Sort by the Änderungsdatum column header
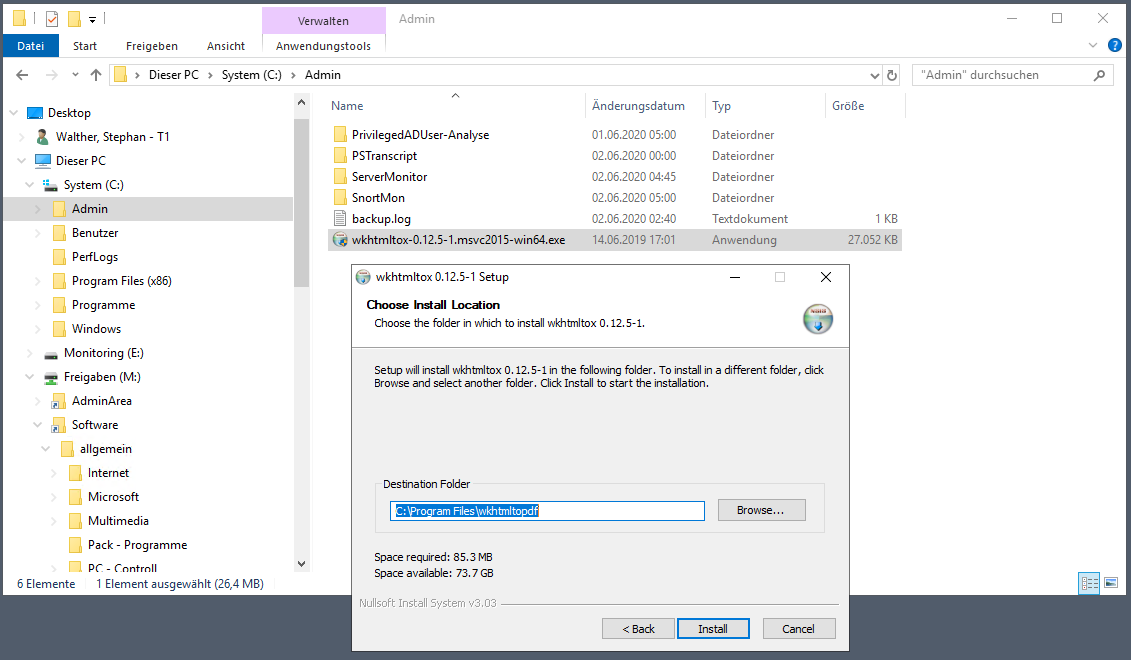Viewport: 1131px width, 660px height. click(x=638, y=106)
